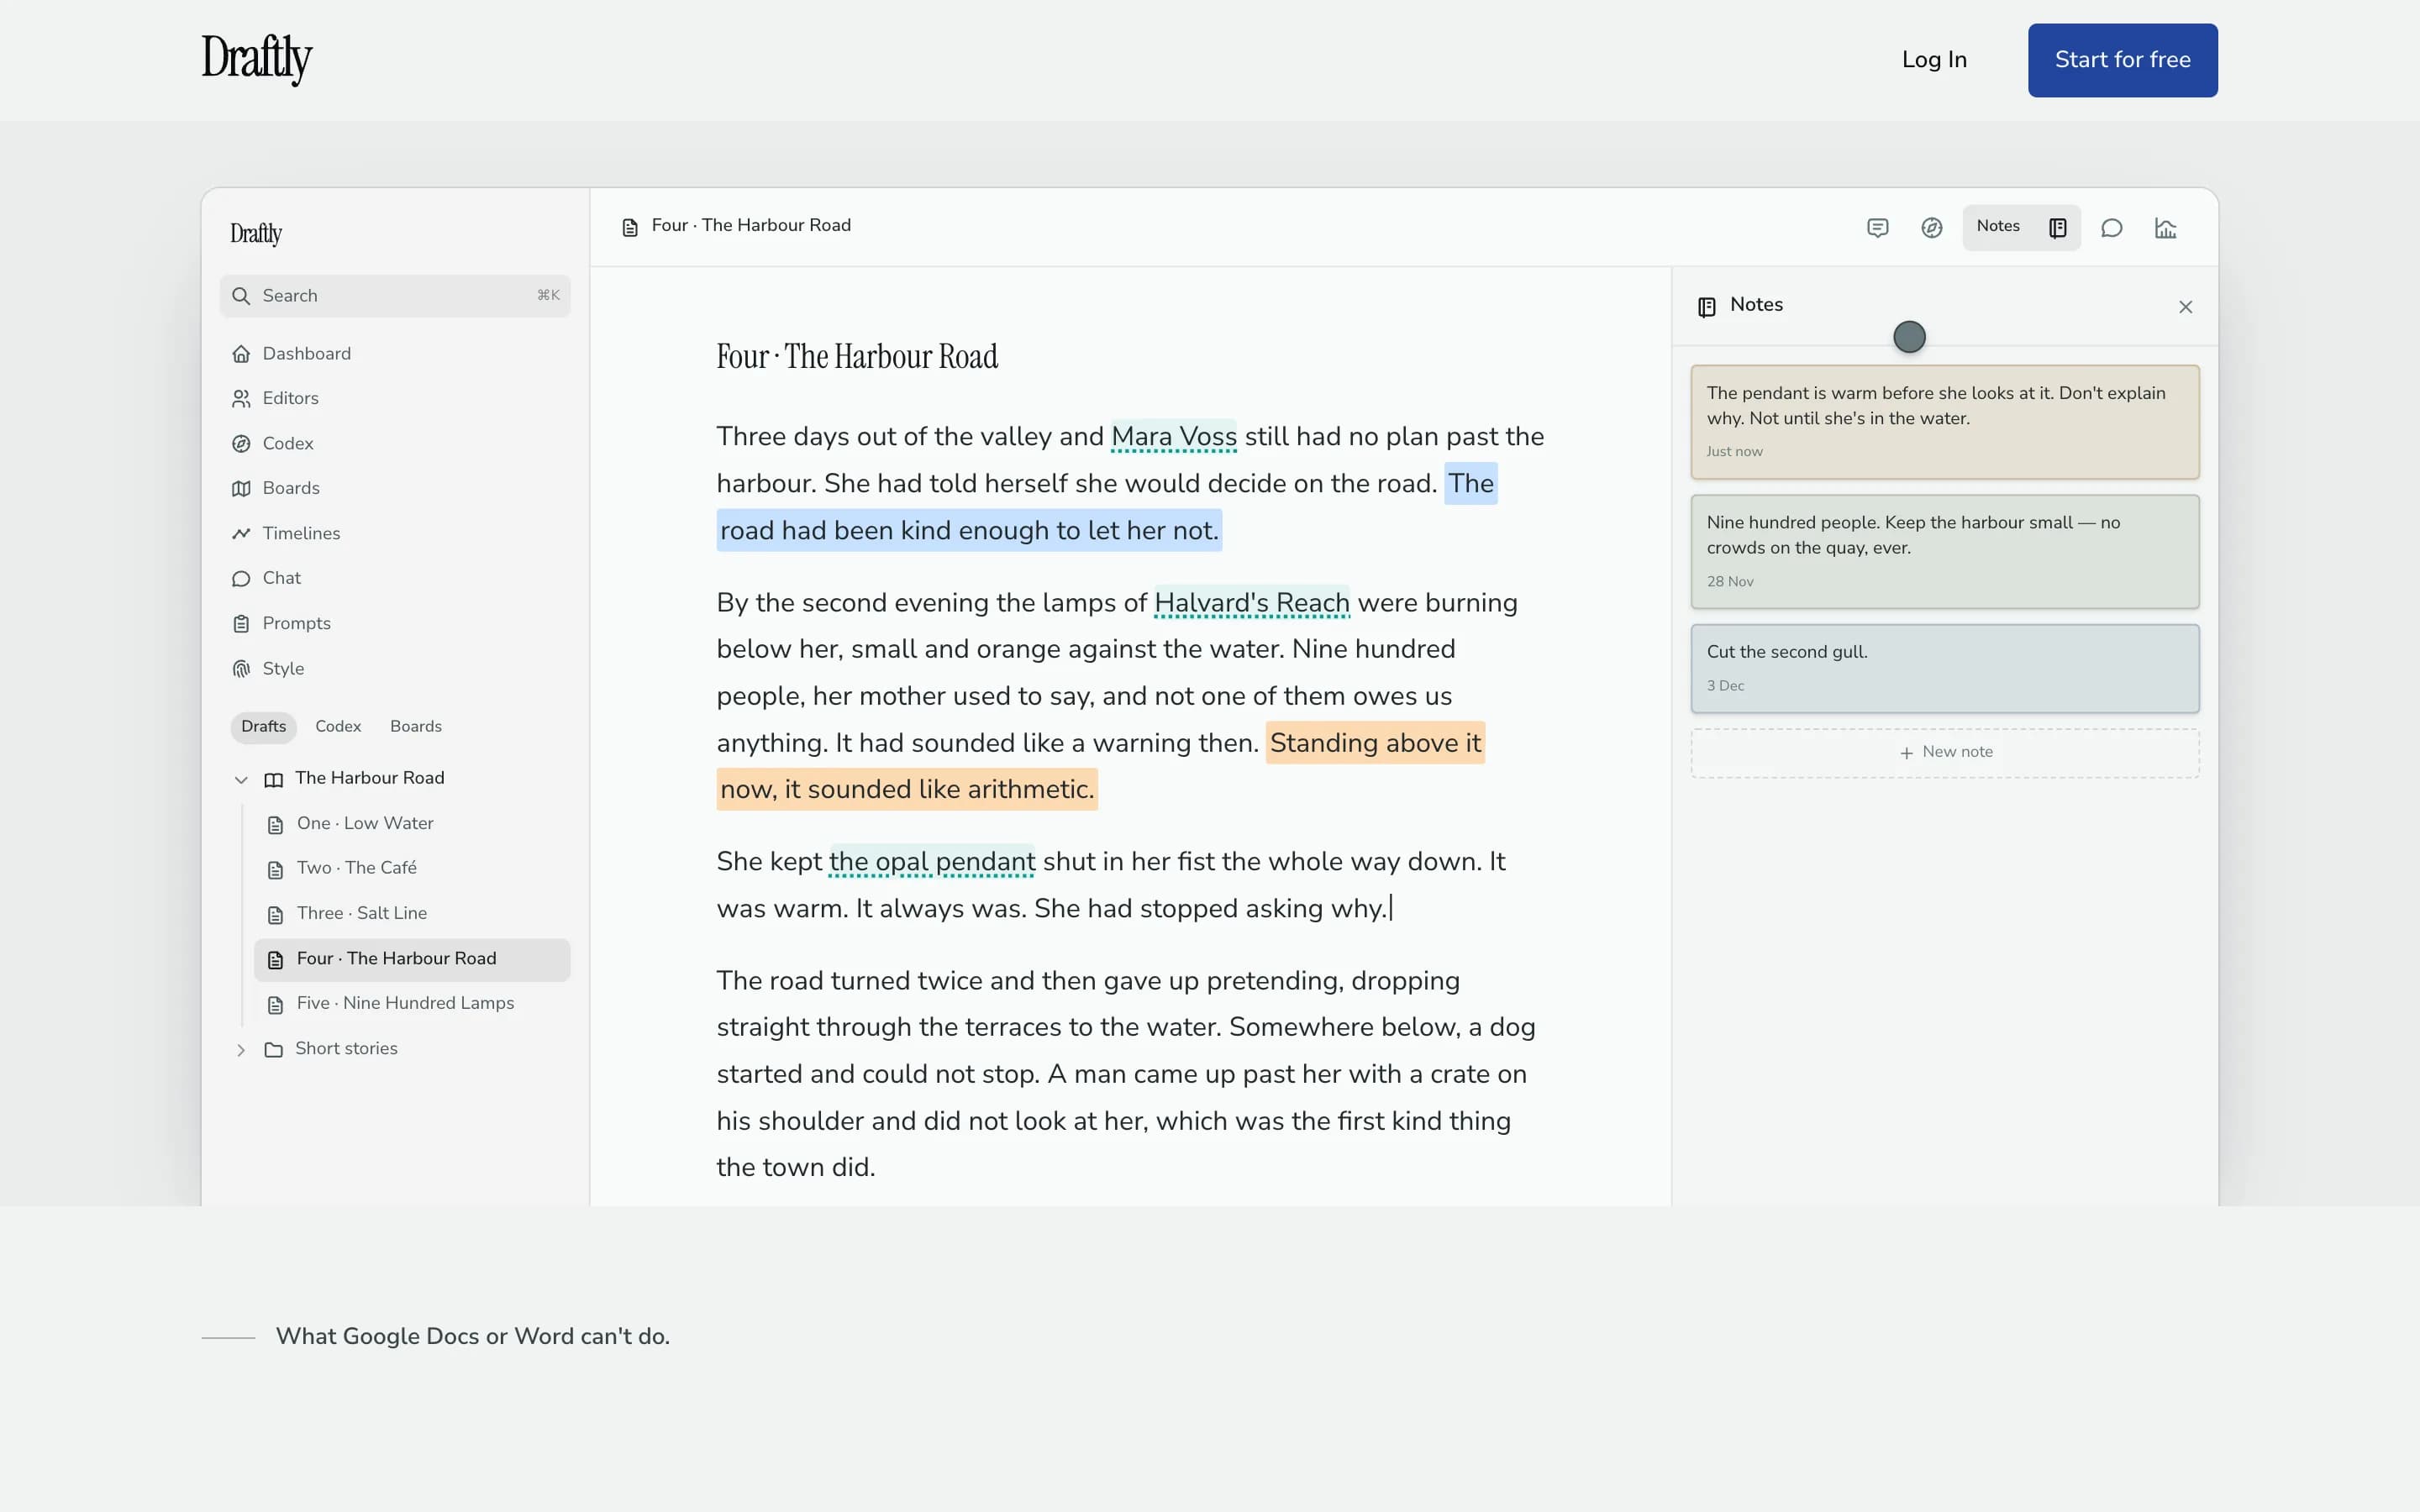Switch to the Codex tab below navigation
Screen dimensions: 2420x1512
[x=338, y=727]
